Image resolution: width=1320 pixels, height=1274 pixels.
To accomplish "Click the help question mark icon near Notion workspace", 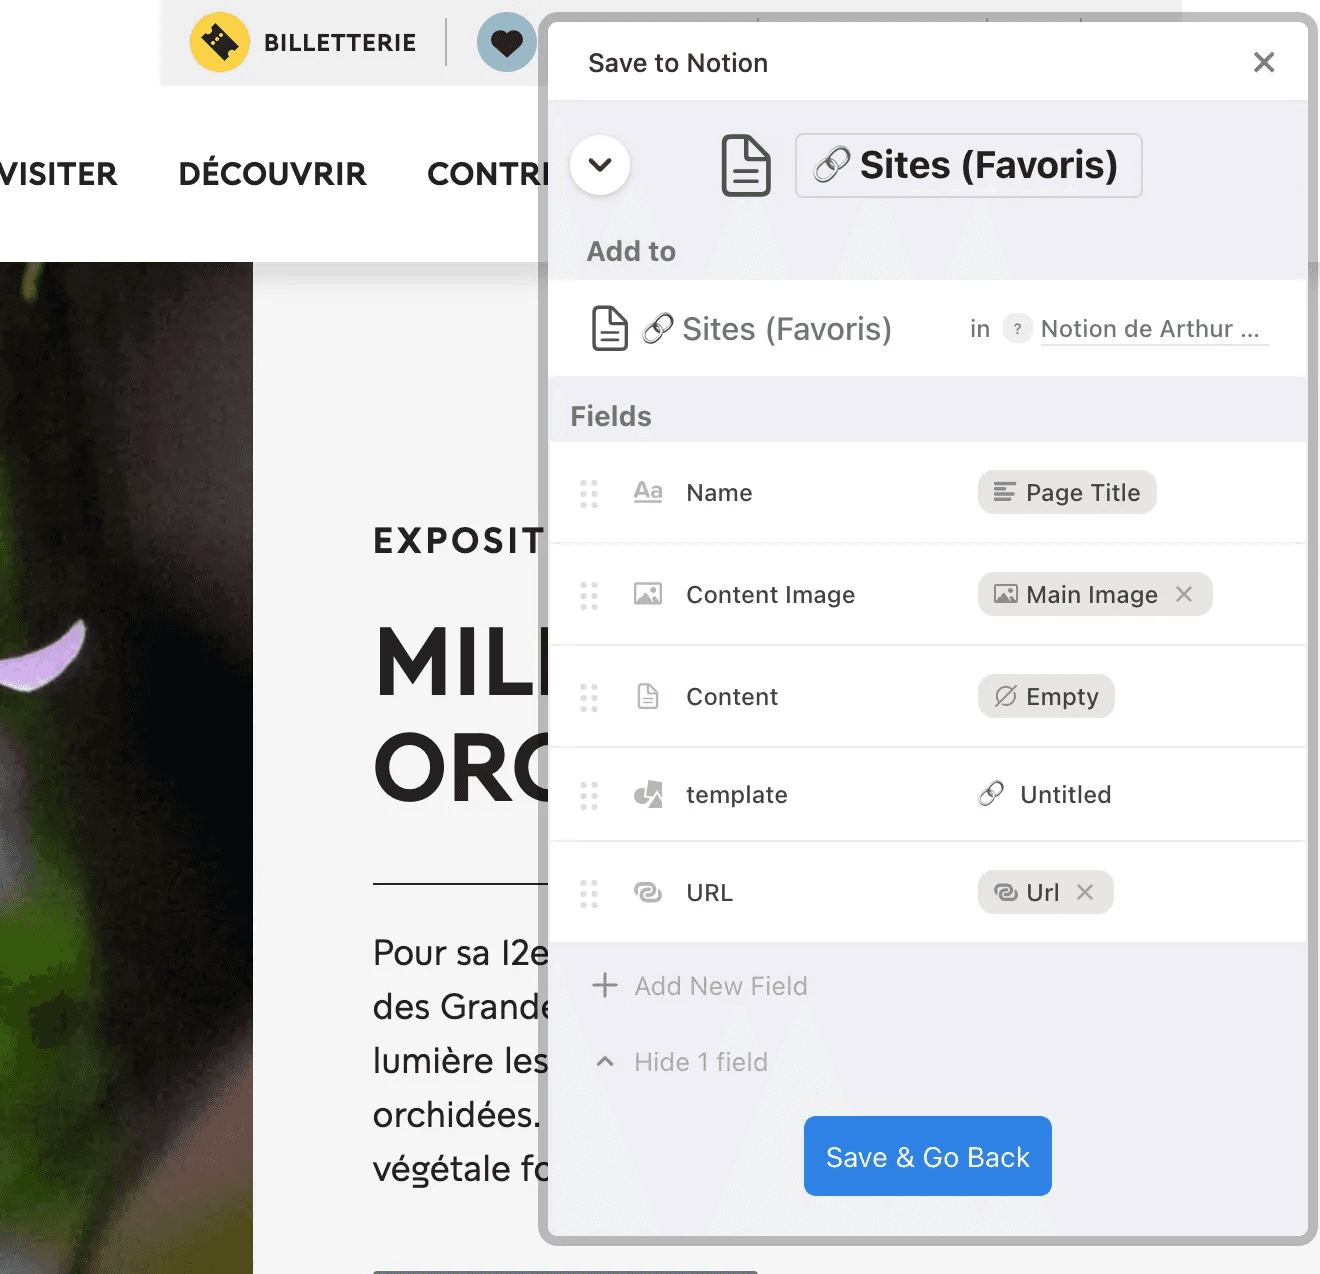I will (1017, 328).
